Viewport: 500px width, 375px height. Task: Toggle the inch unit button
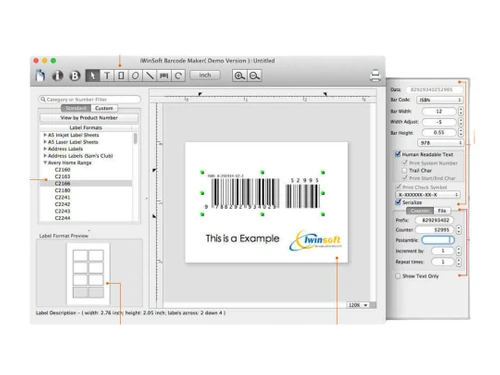[x=205, y=75]
